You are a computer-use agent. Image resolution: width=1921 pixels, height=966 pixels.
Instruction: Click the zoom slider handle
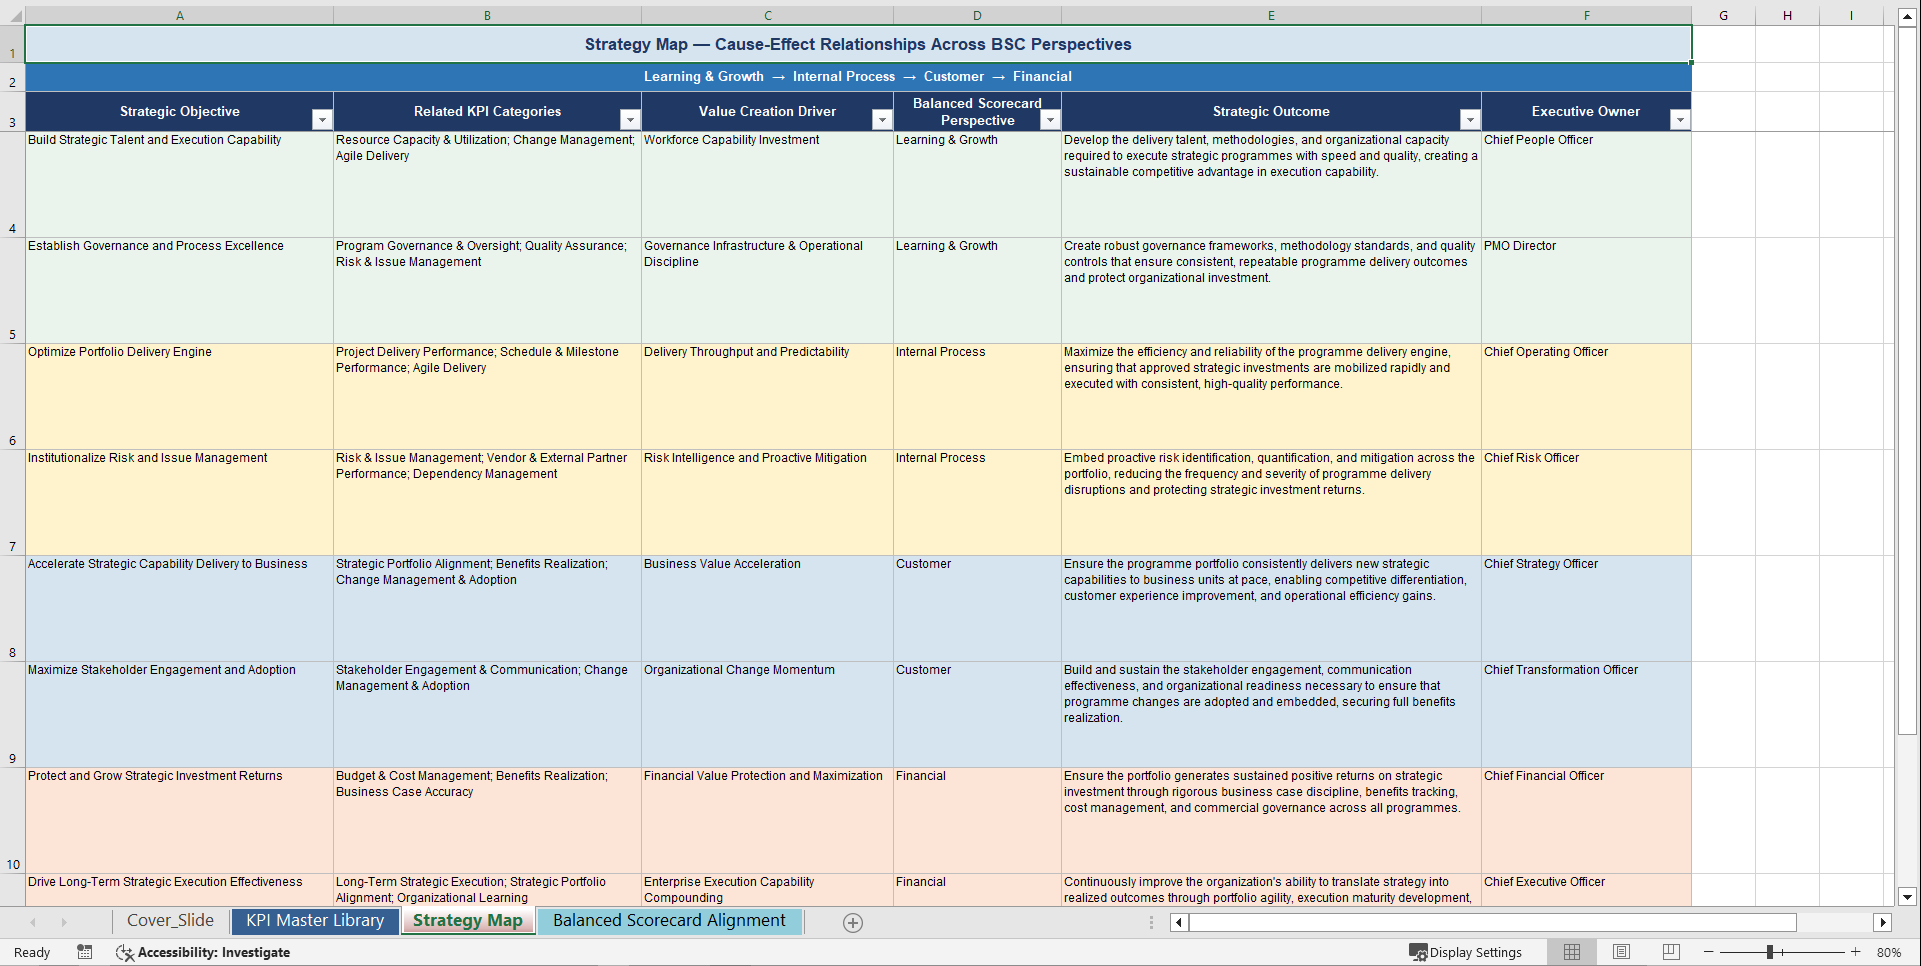click(1770, 952)
